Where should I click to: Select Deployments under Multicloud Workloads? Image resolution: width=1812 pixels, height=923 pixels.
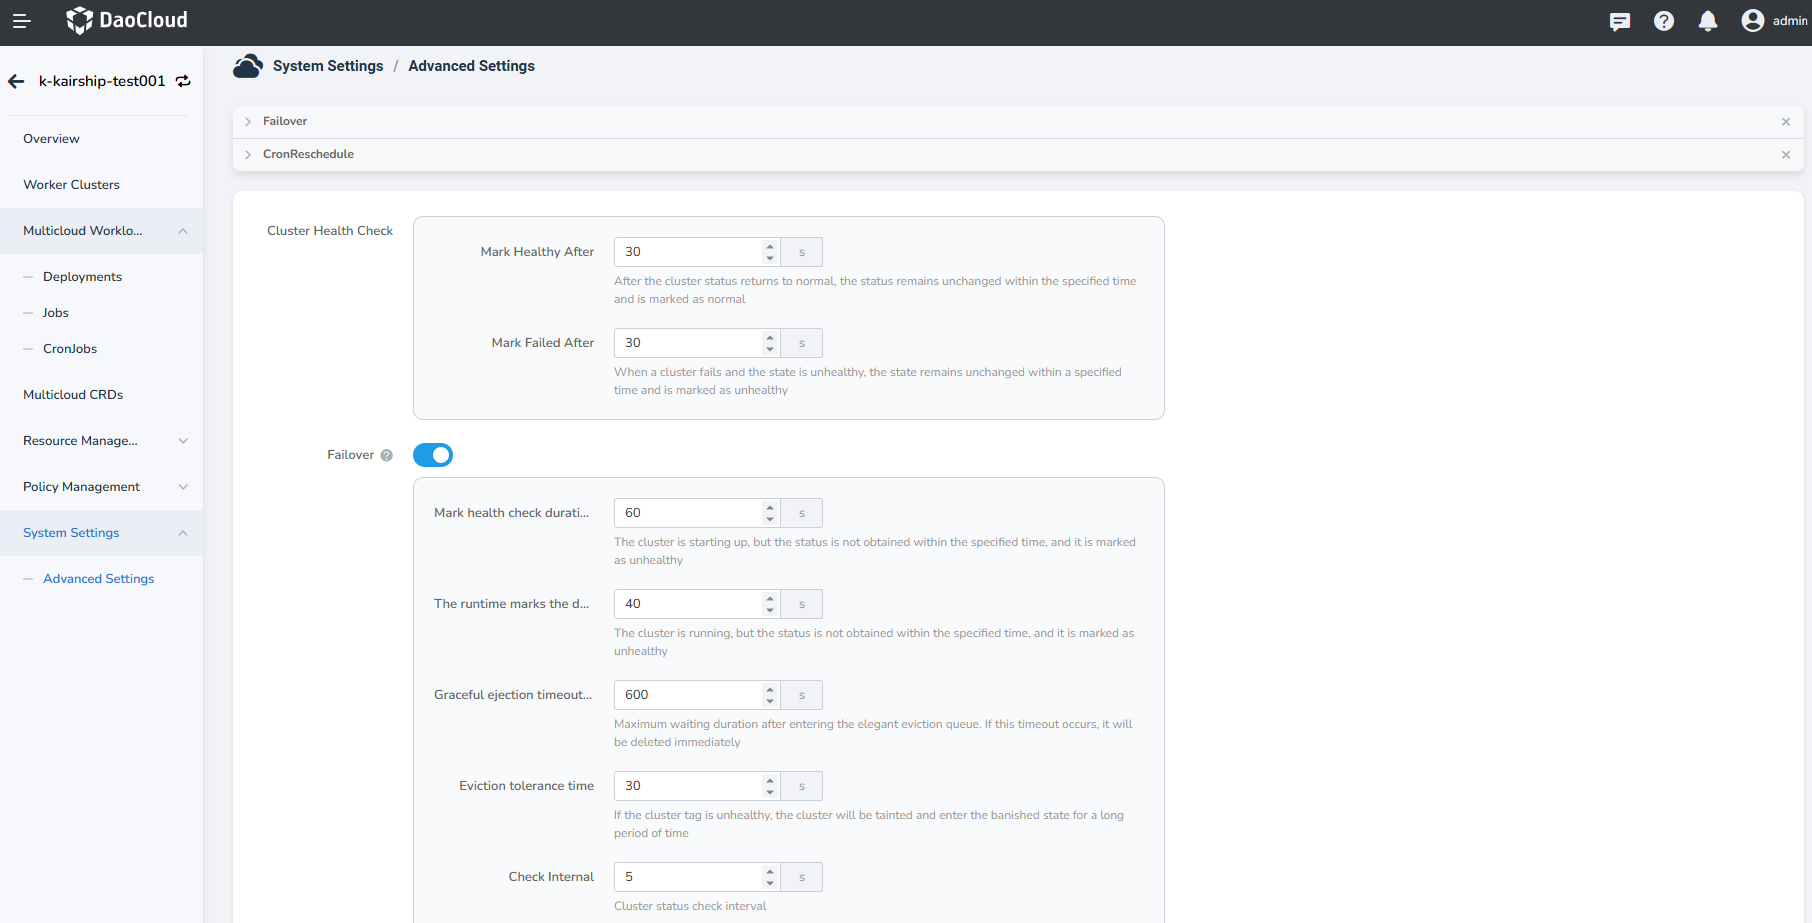pyautogui.click(x=82, y=276)
